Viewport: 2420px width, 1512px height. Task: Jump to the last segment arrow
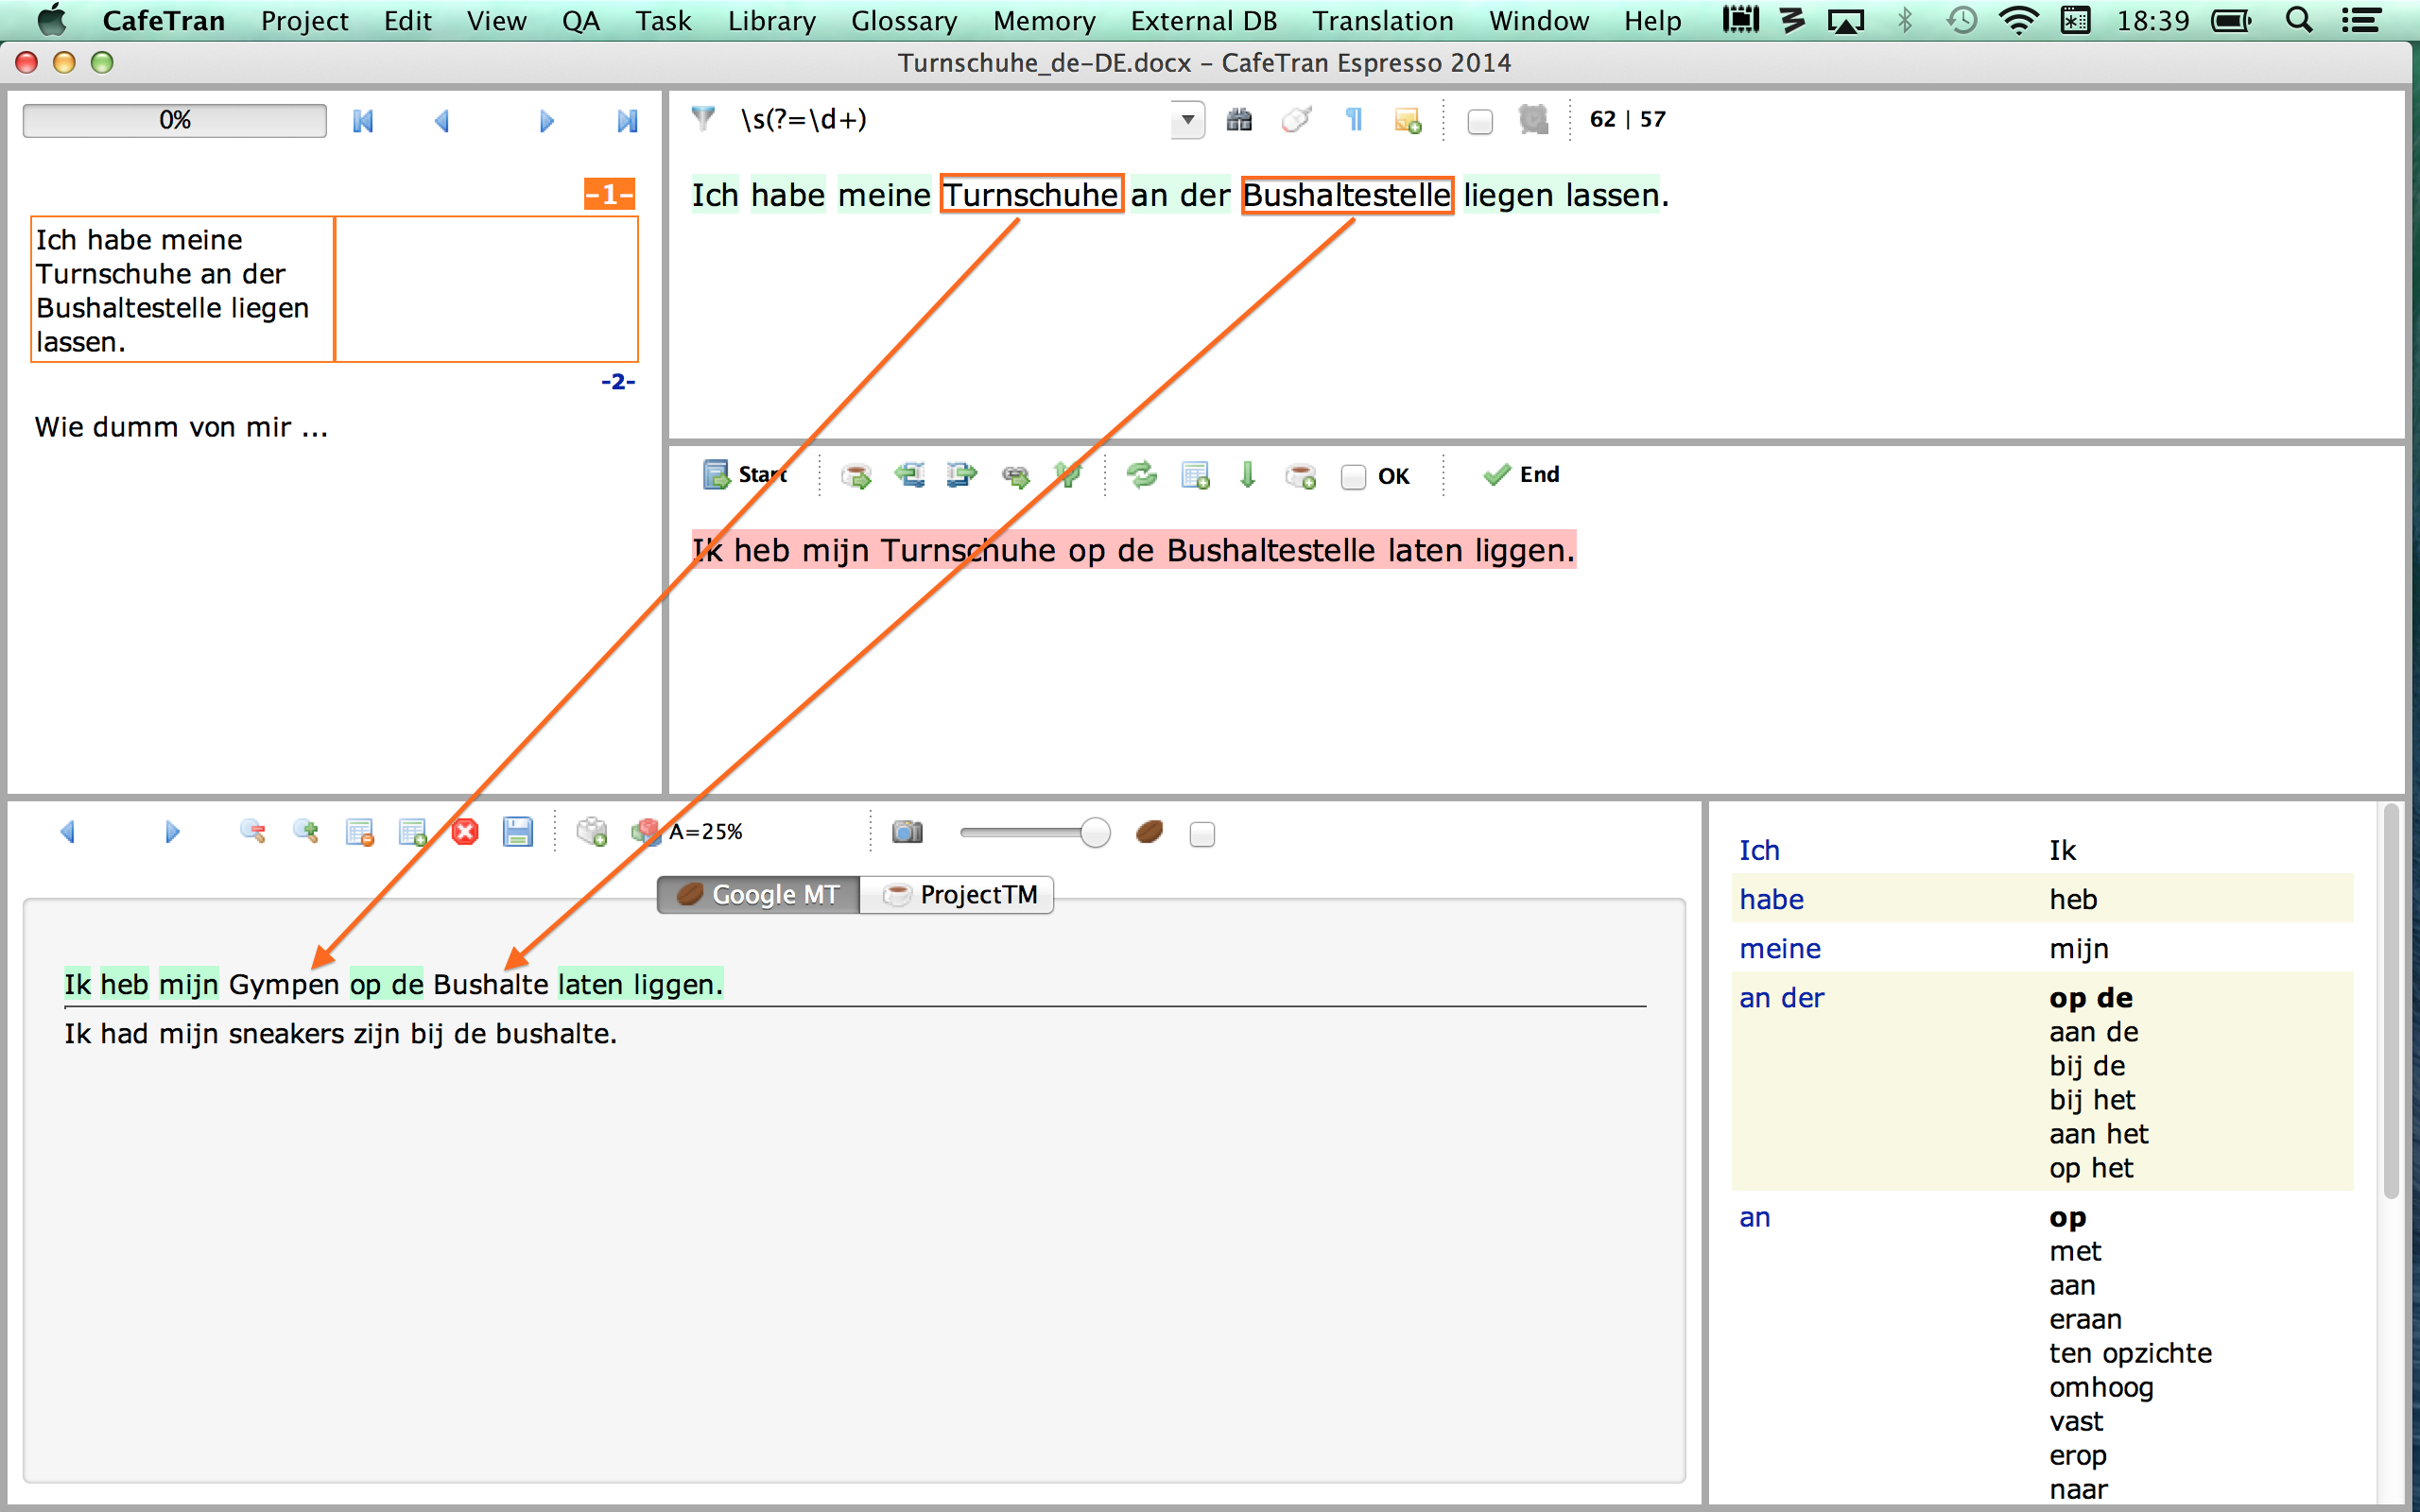click(626, 122)
